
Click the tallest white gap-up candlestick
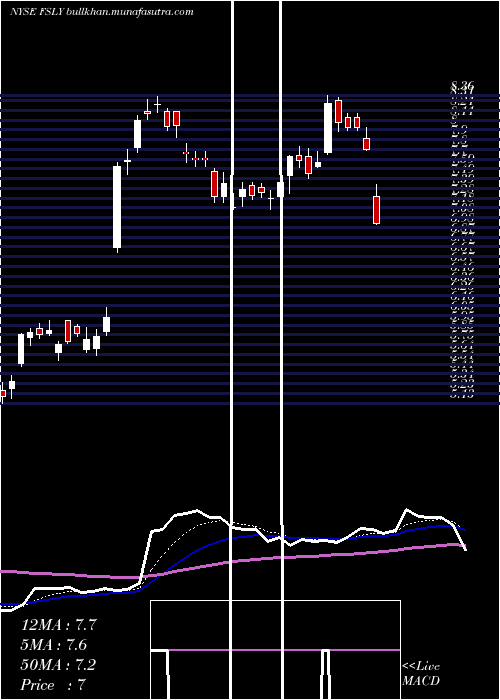117,207
